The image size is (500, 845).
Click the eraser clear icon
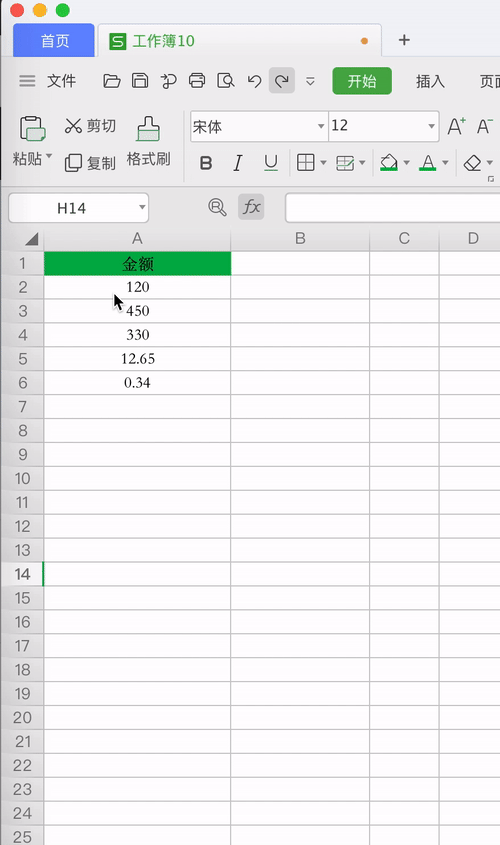tap(473, 163)
